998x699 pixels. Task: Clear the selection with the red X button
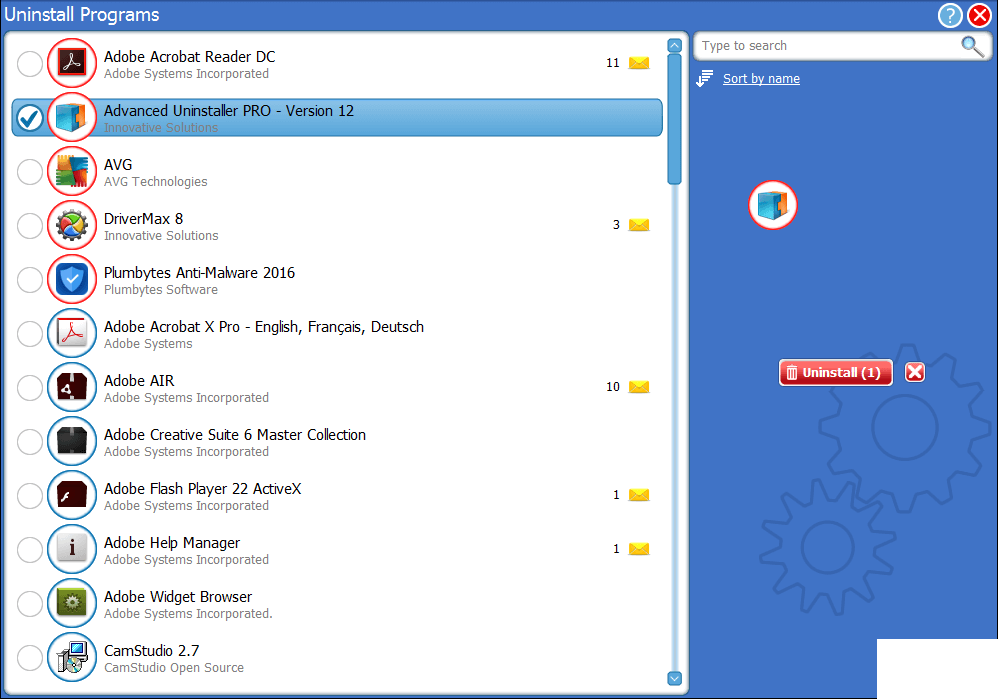point(915,372)
